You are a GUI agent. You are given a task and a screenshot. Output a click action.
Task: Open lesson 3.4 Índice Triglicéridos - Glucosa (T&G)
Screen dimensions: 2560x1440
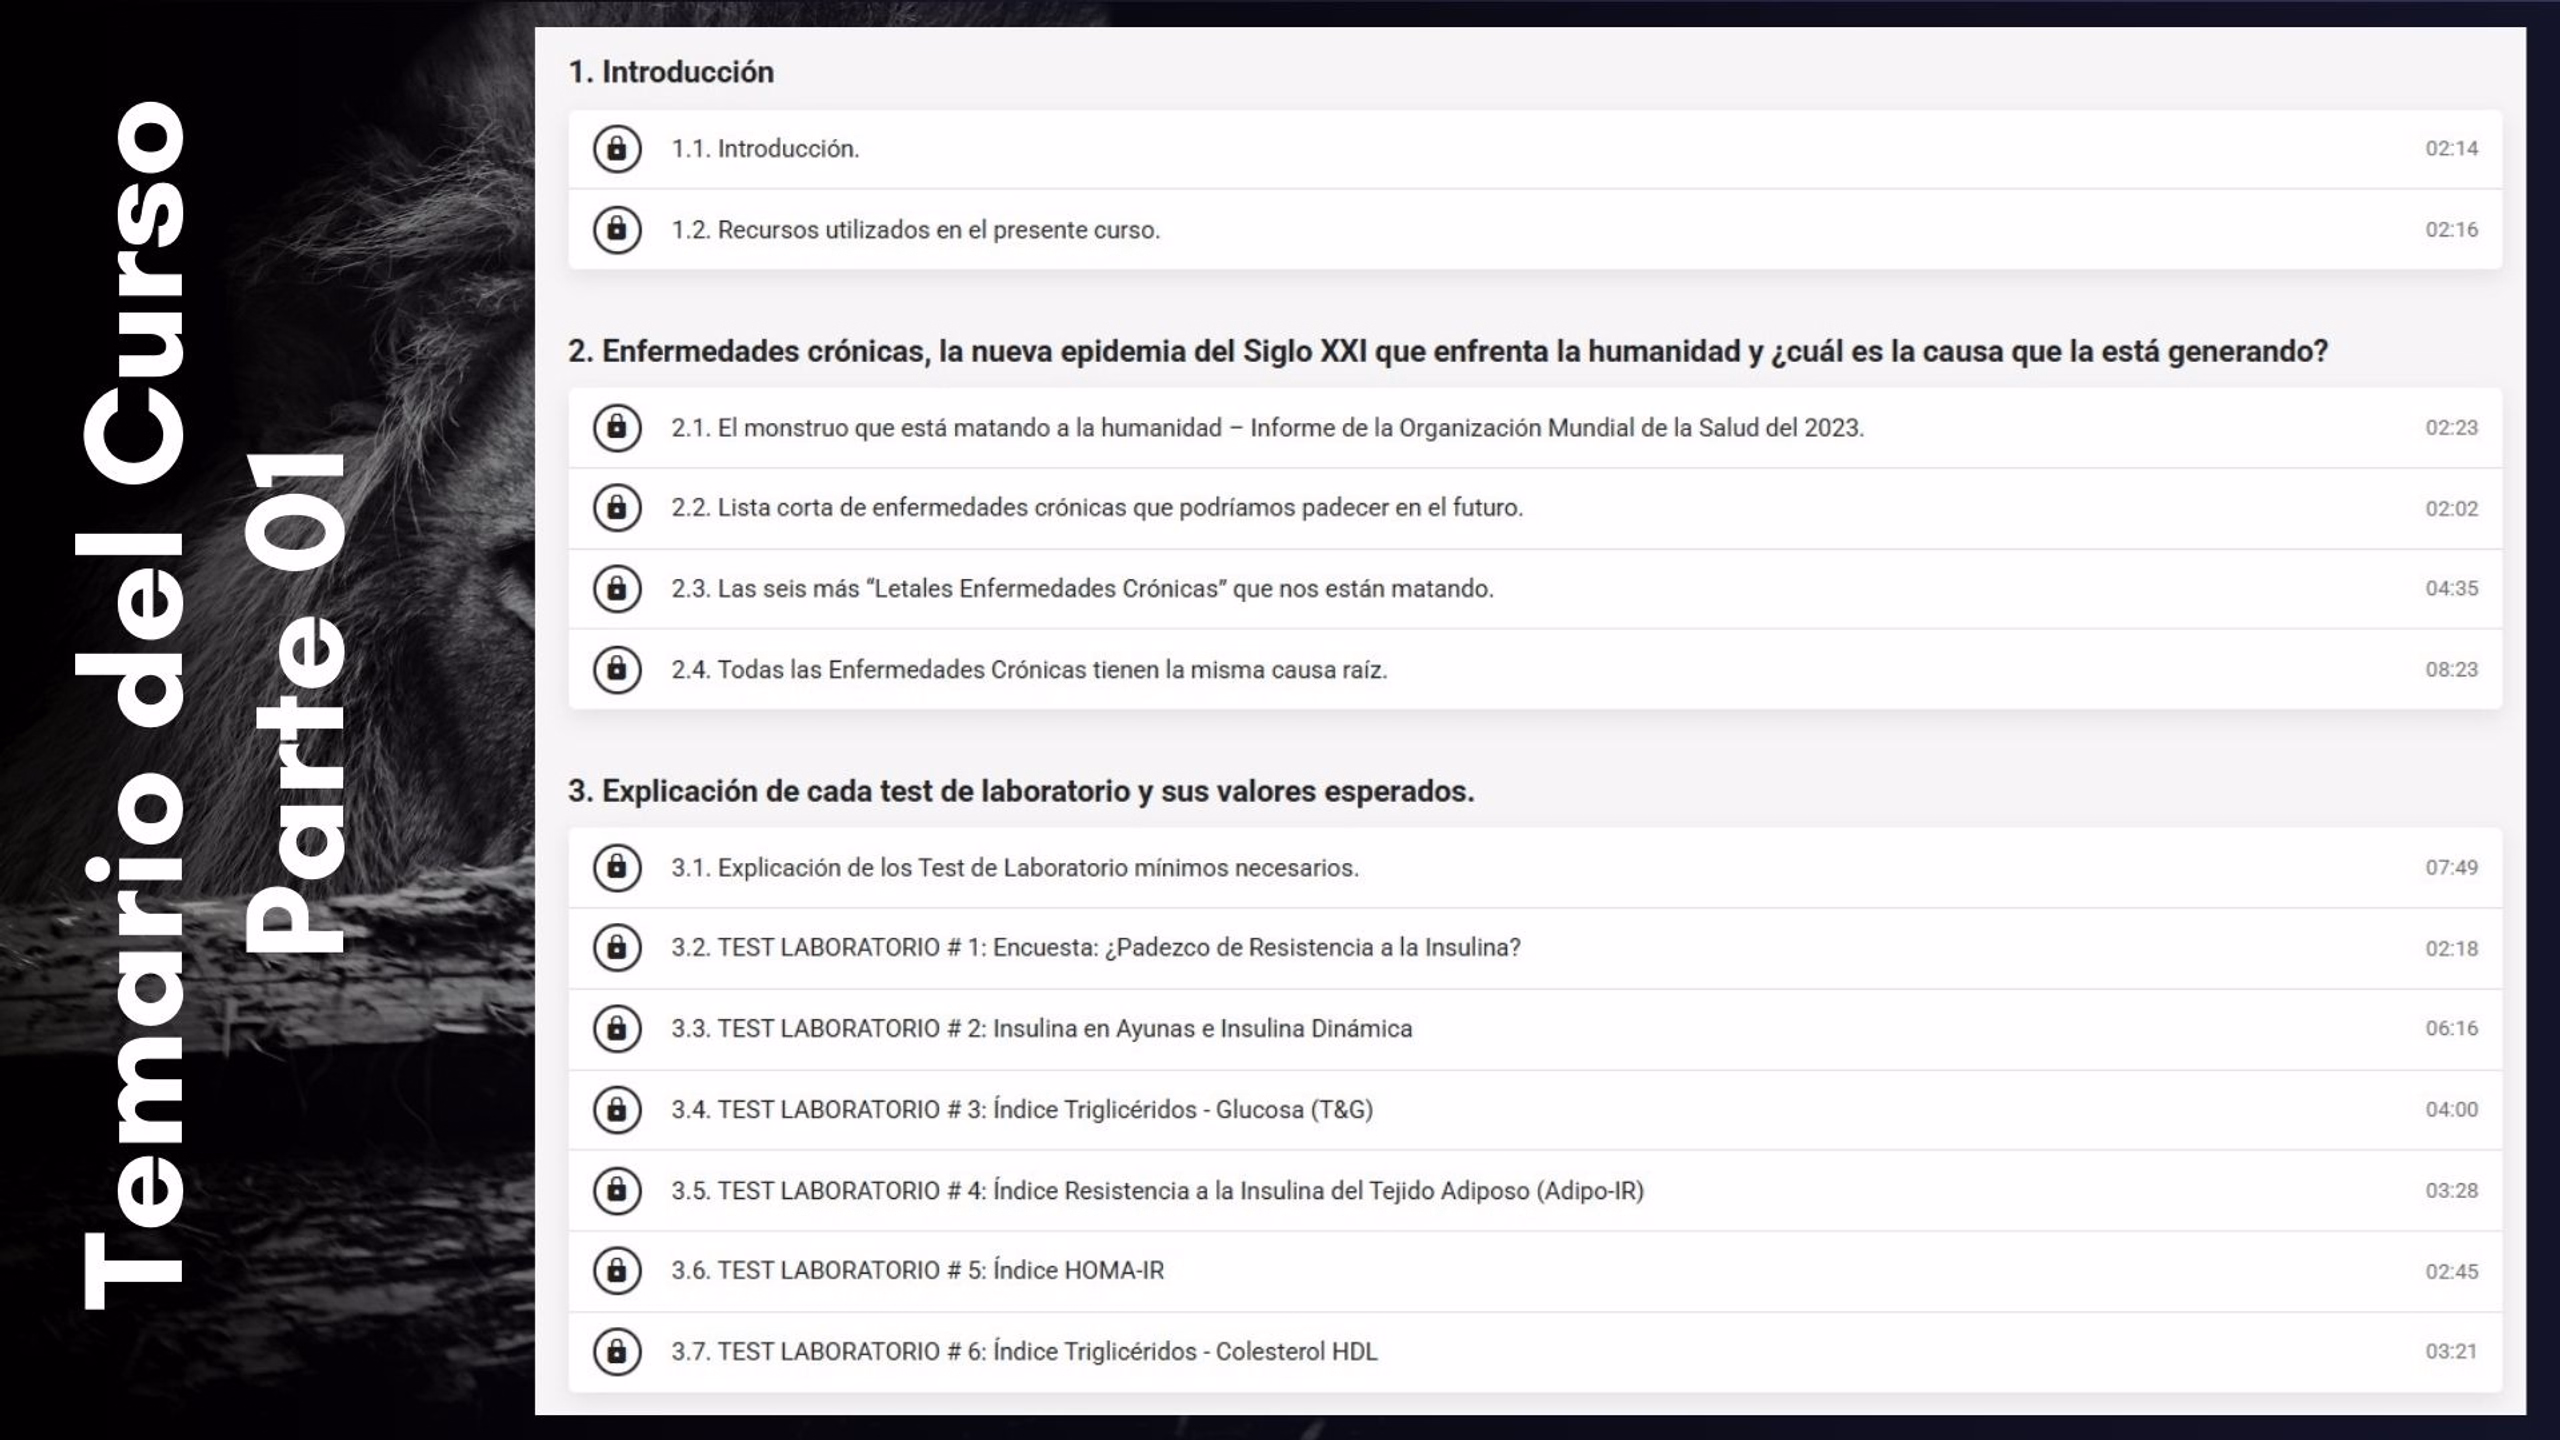tap(1535, 1110)
